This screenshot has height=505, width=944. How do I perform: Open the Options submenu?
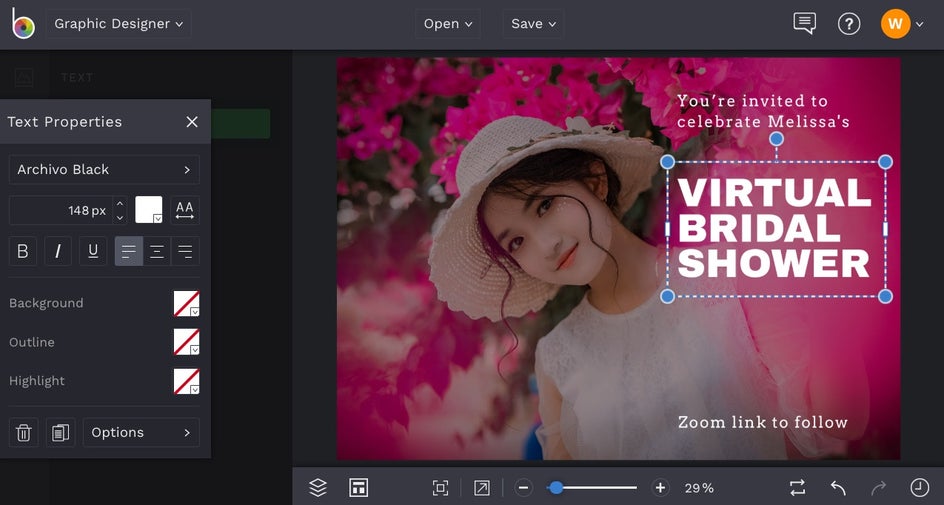pos(141,432)
